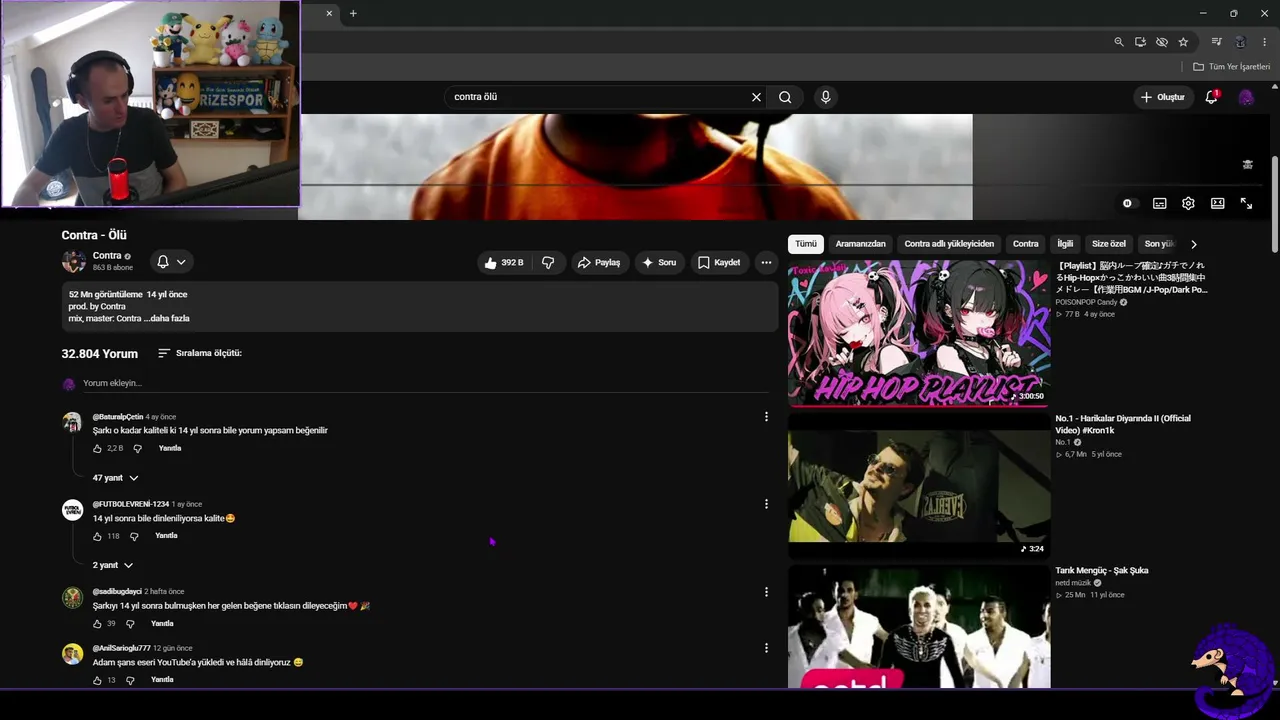Image resolution: width=1280 pixels, height=720 pixels.
Task: Expand 47 yanıt replies
Action: pyautogui.click(x=115, y=478)
